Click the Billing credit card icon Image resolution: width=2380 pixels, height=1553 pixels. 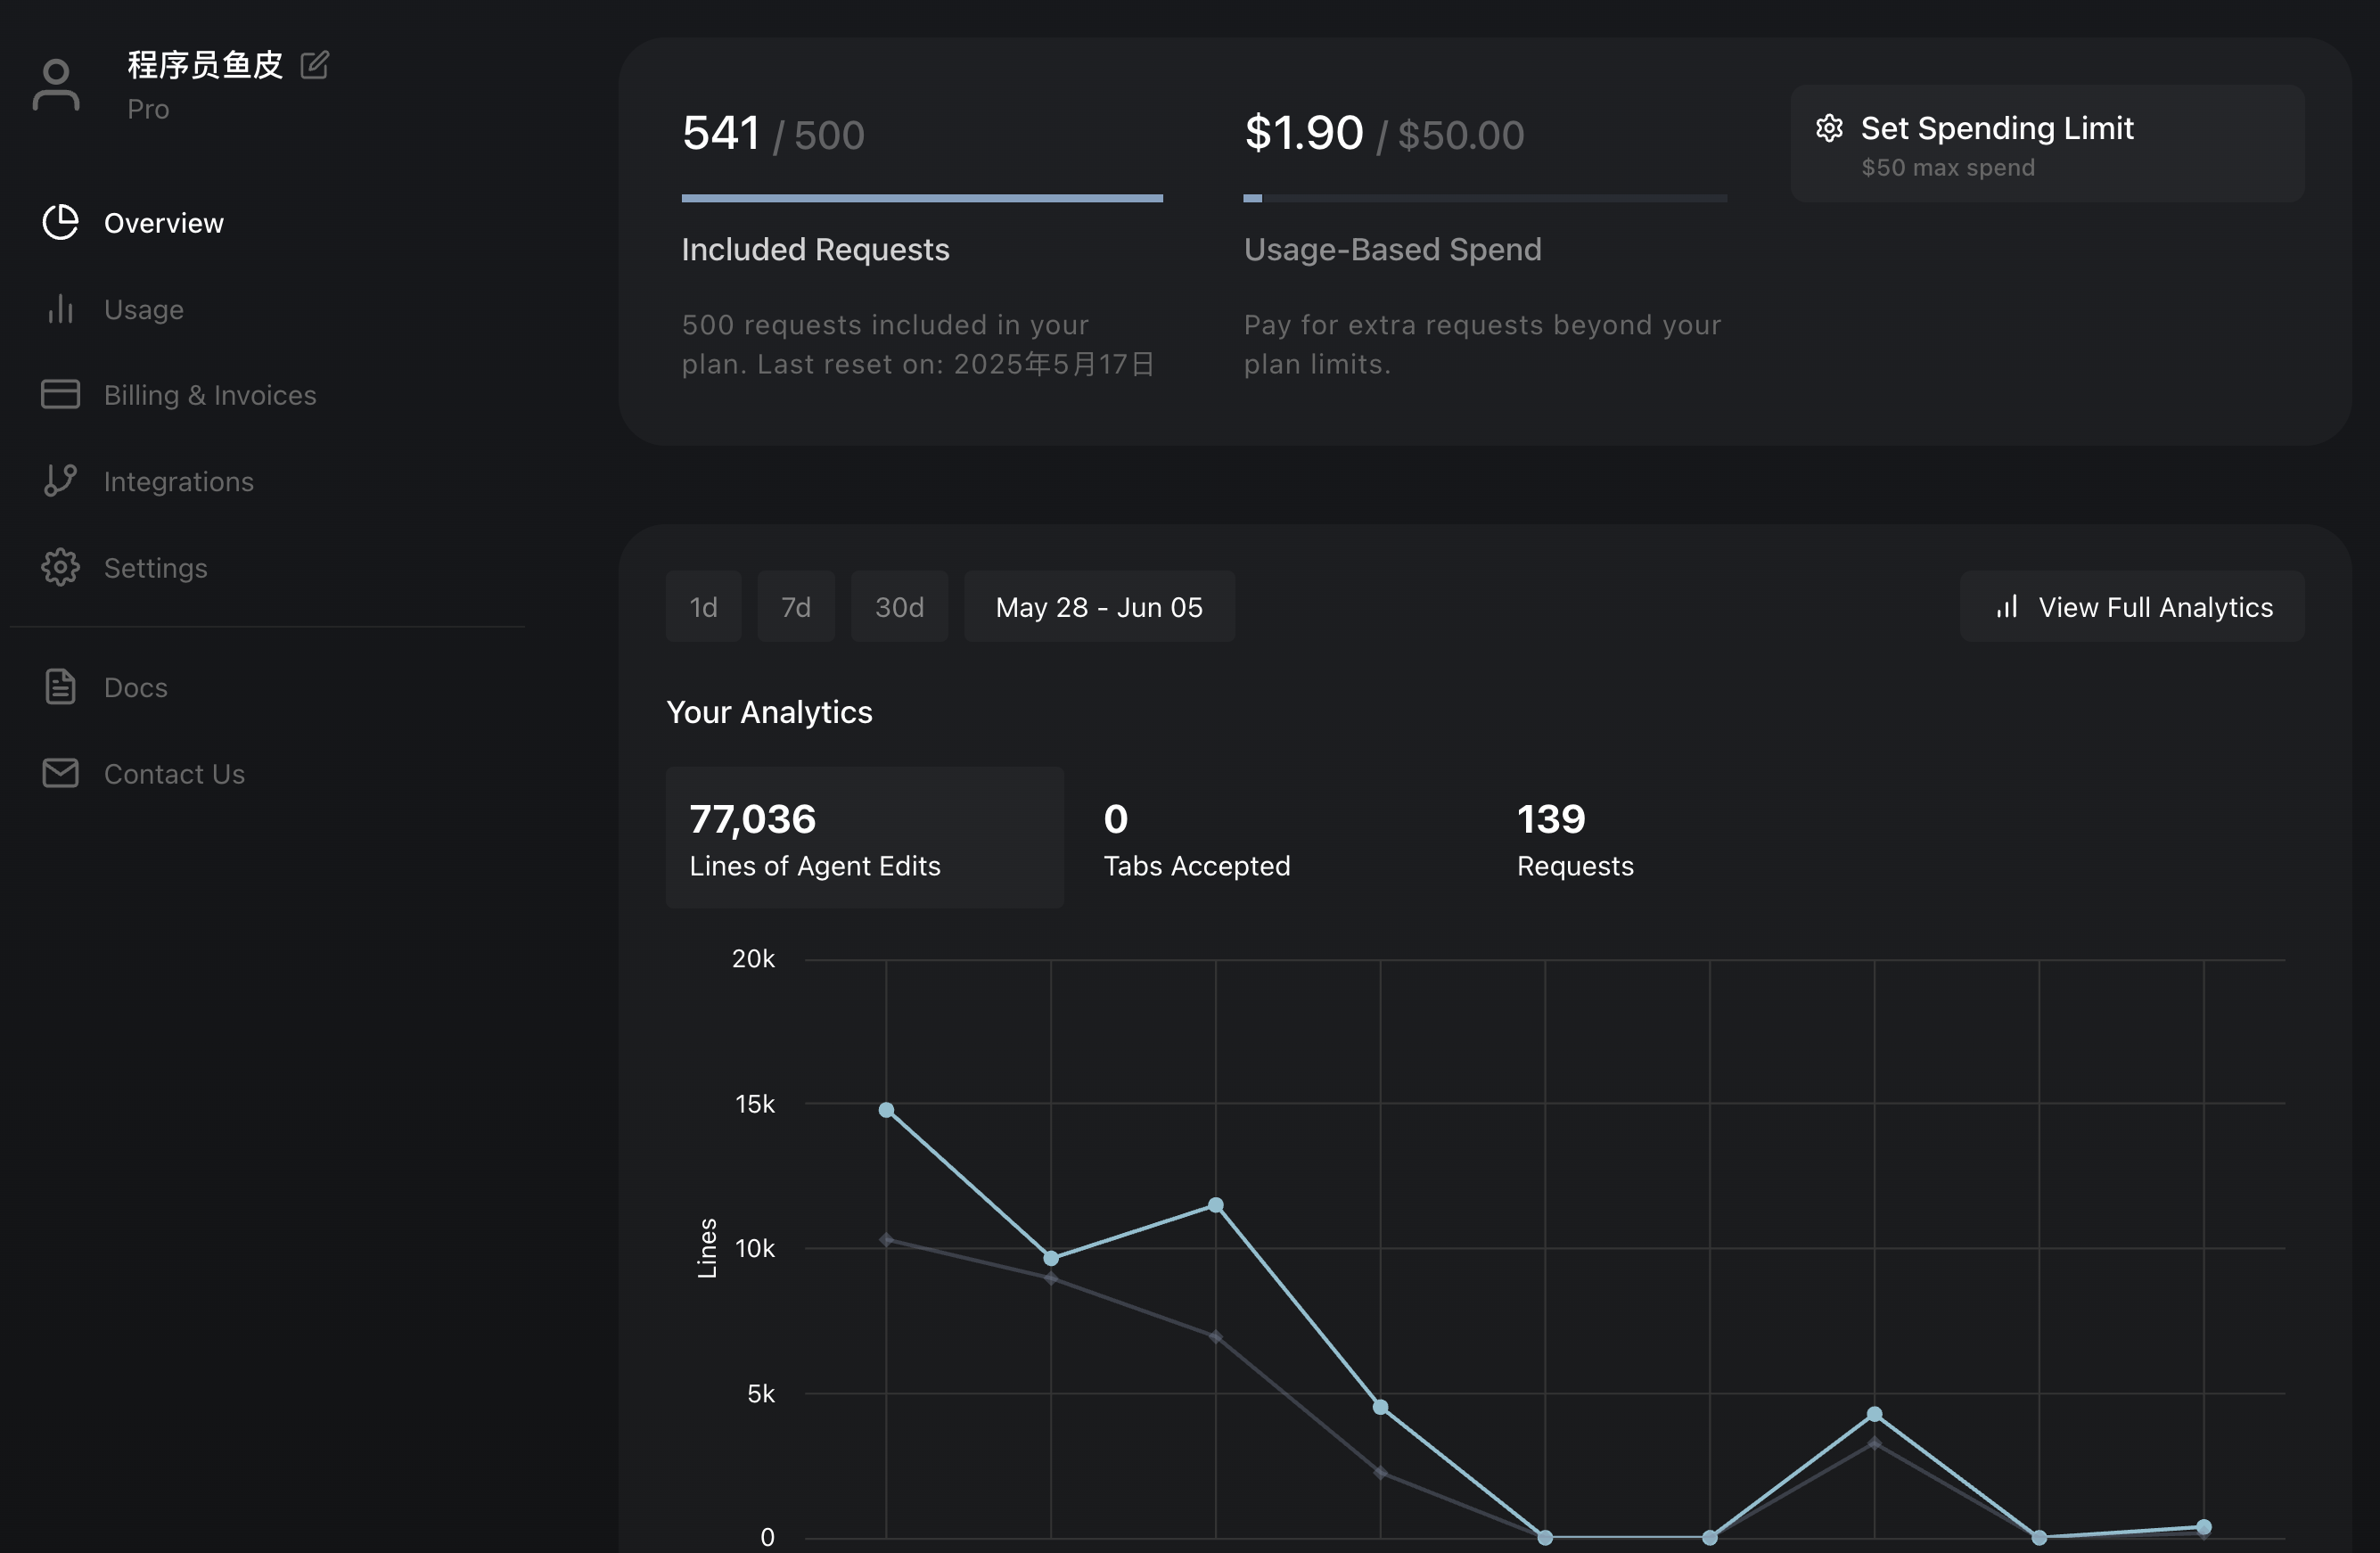point(60,394)
